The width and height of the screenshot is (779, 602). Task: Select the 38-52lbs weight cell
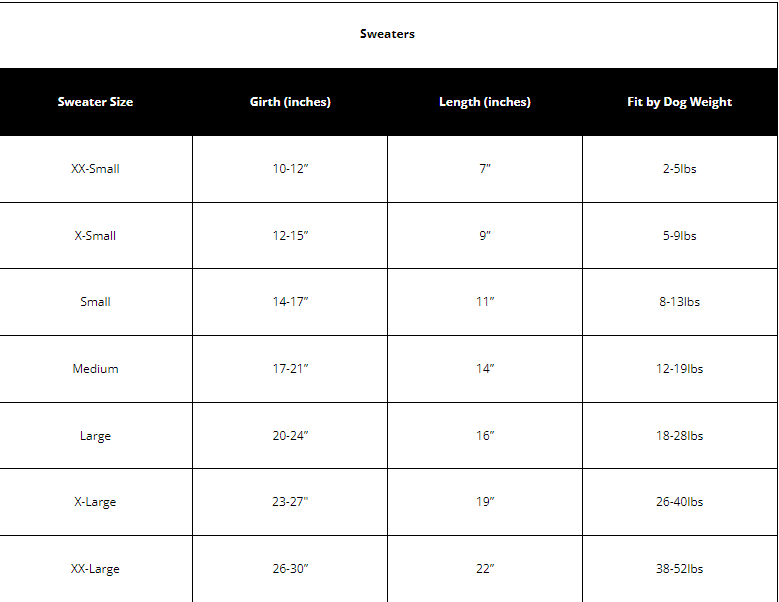680,569
